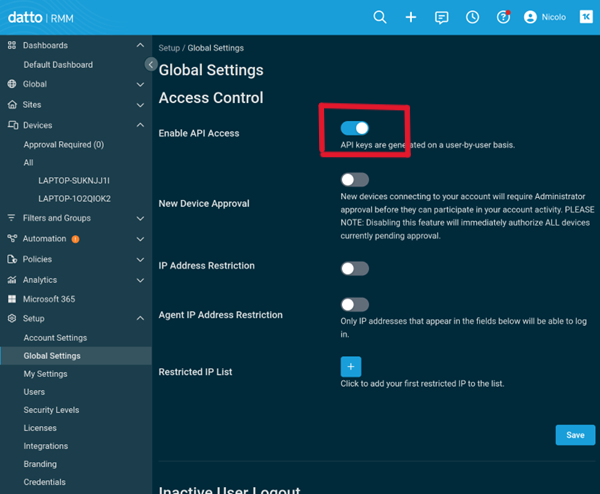The width and height of the screenshot is (600, 494).
Task: Click the Setup gear icon
Action: click(x=12, y=318)
